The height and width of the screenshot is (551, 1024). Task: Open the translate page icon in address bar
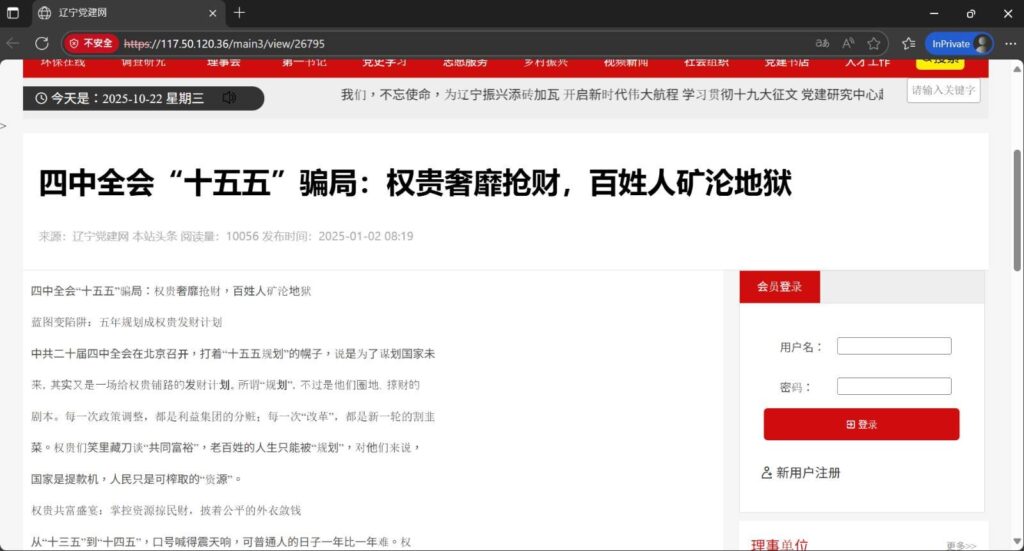[822, 44]
